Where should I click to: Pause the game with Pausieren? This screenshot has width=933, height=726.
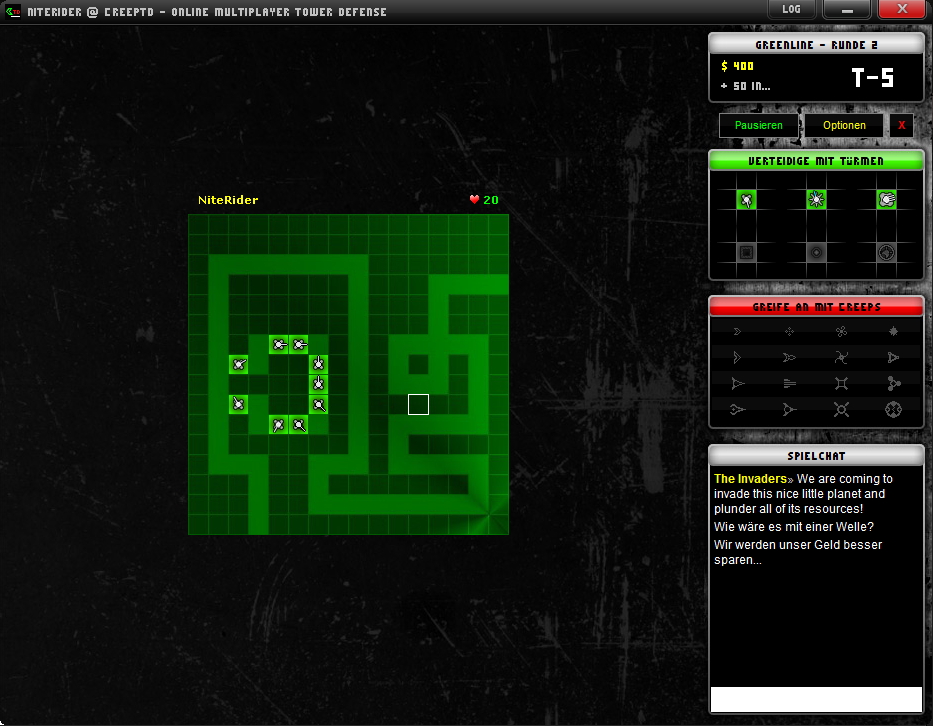coord(759,126)
